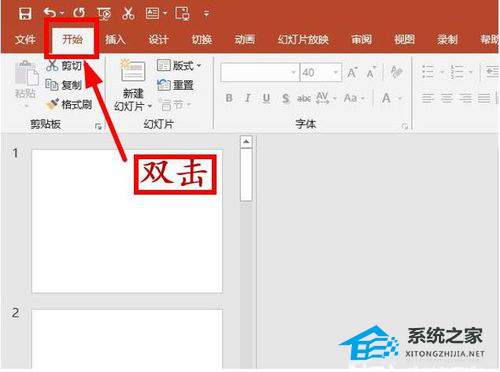Align text to the left

pos(428,98)
